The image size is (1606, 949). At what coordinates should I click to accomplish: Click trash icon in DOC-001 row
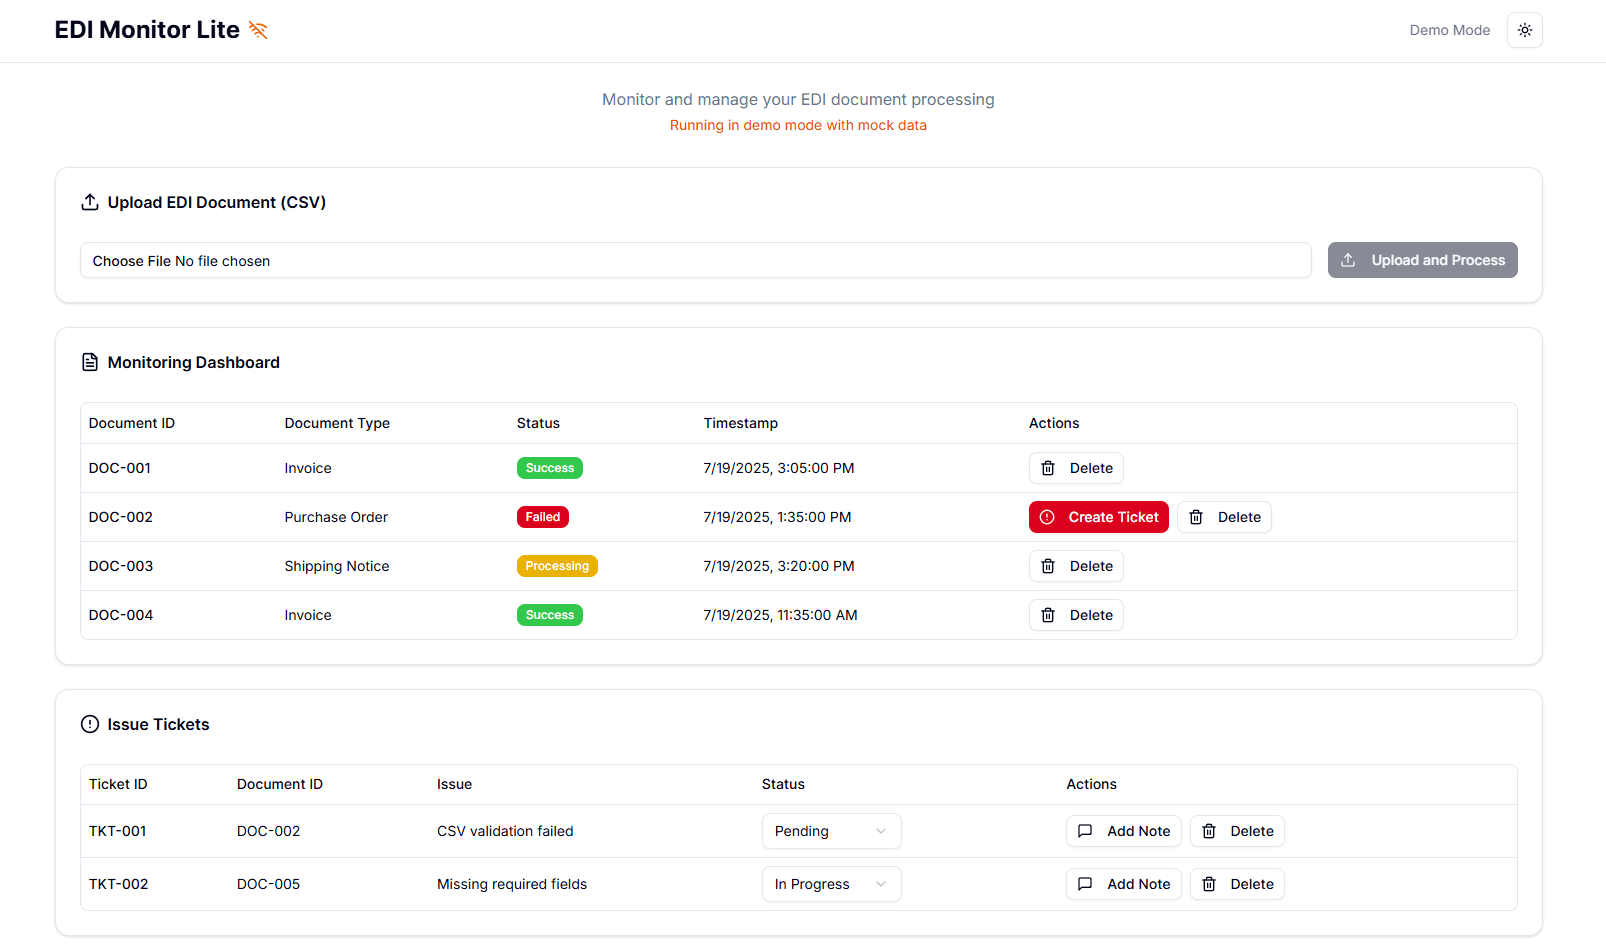click(1048, 468)
